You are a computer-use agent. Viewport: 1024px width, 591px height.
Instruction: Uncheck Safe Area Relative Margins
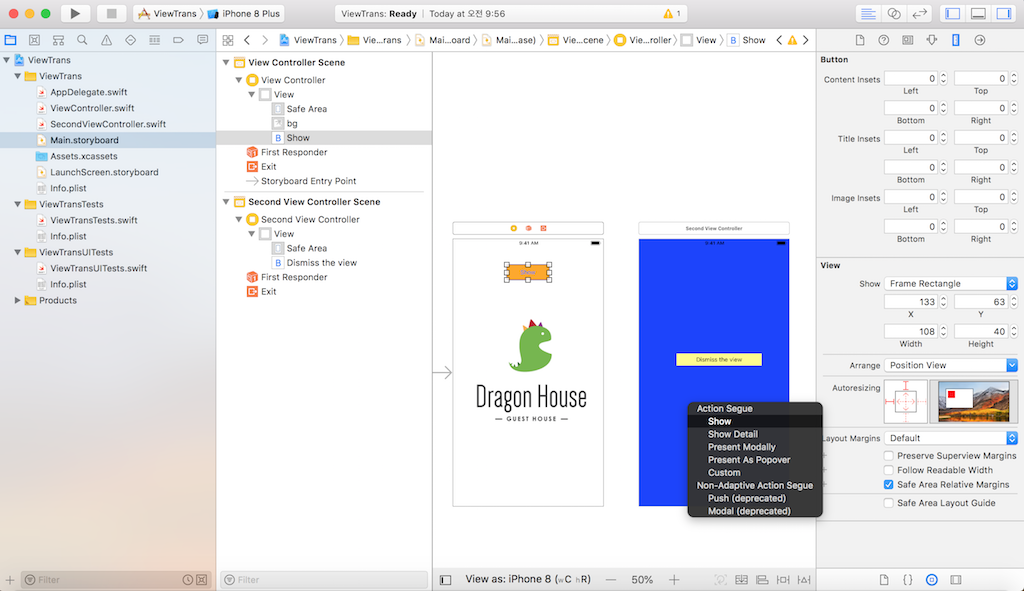pyautogui.click(x=888, y=485)
